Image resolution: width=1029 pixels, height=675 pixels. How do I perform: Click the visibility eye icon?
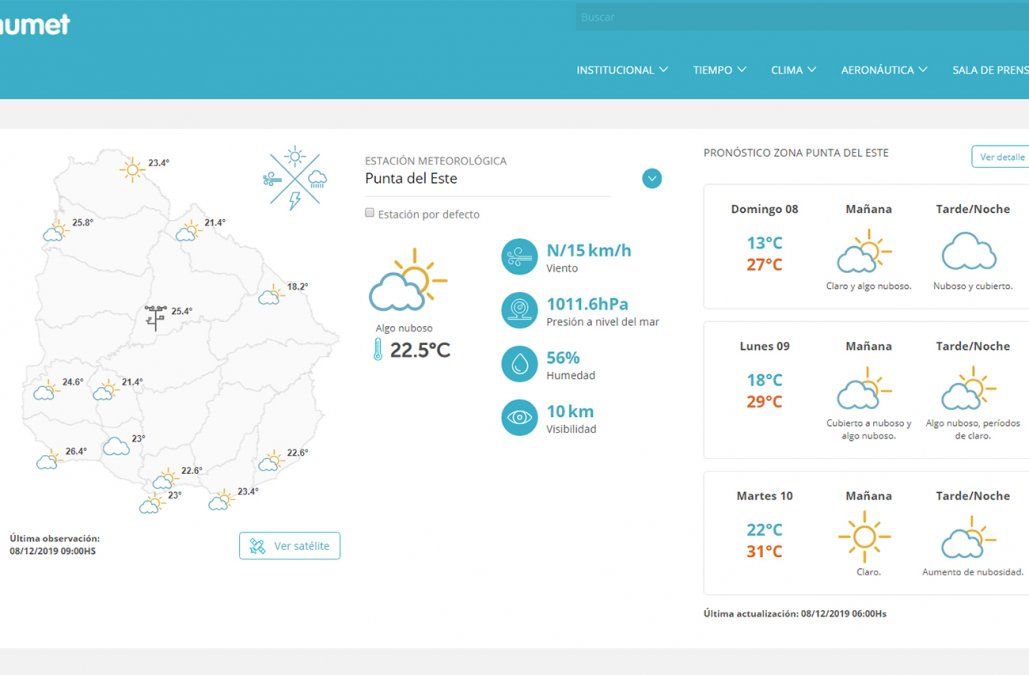[519, 418]
